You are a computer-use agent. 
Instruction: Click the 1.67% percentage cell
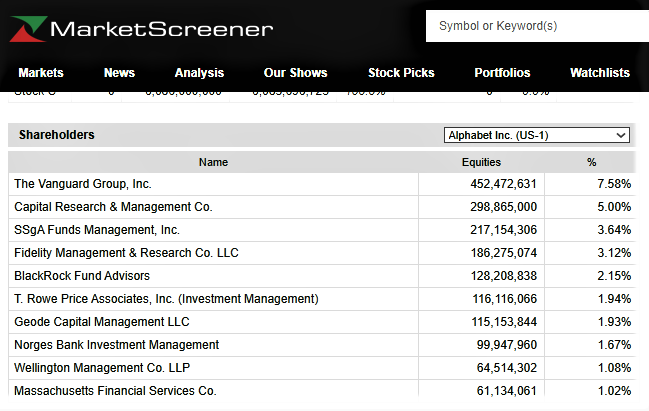click(x=614, y=345)
